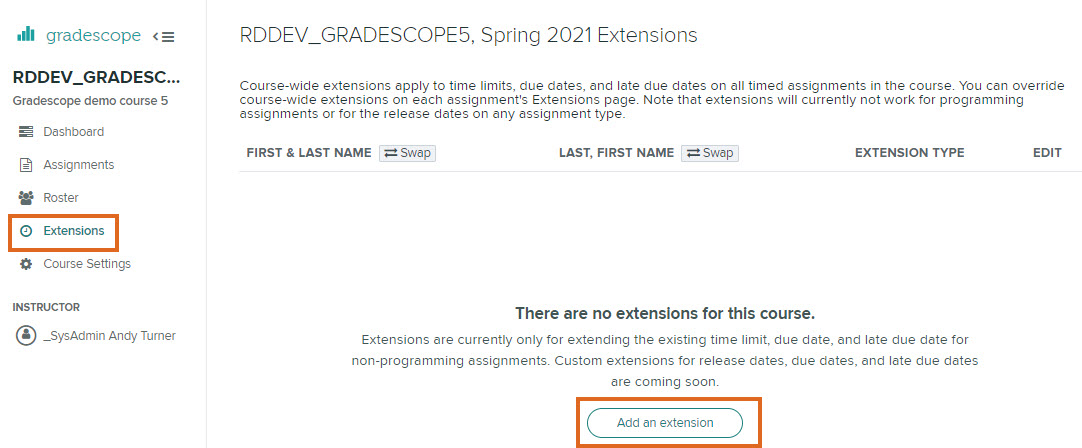
Task: Go to the Assignments sidebar item
Action: [x=79, y=165]
